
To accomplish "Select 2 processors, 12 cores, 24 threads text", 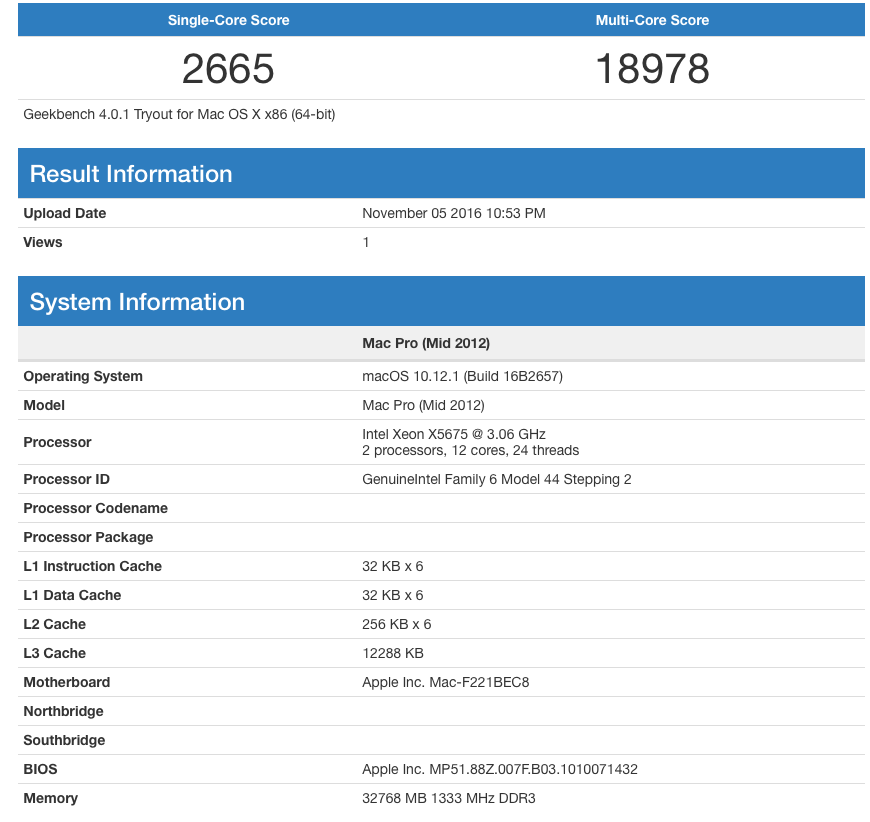I will 471,450.
